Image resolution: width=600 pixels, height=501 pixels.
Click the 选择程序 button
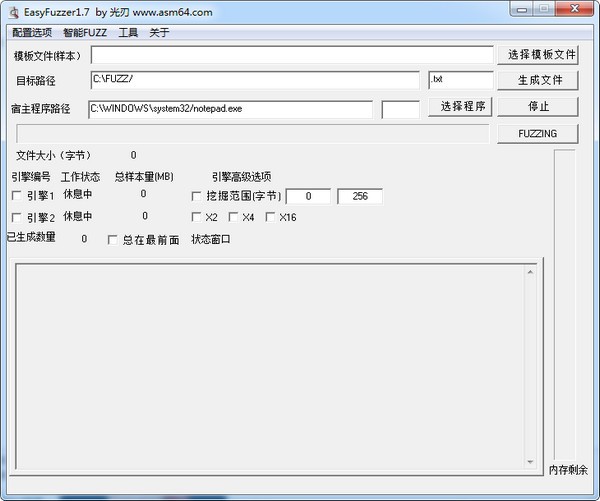pyautogui.click(x=460, y=106)
